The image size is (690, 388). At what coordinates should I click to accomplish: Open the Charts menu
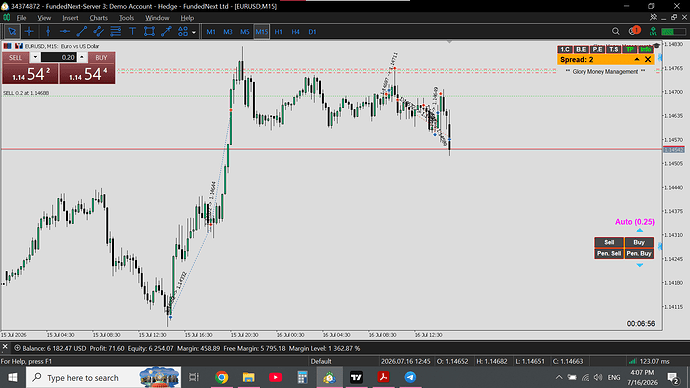[98, 18]
